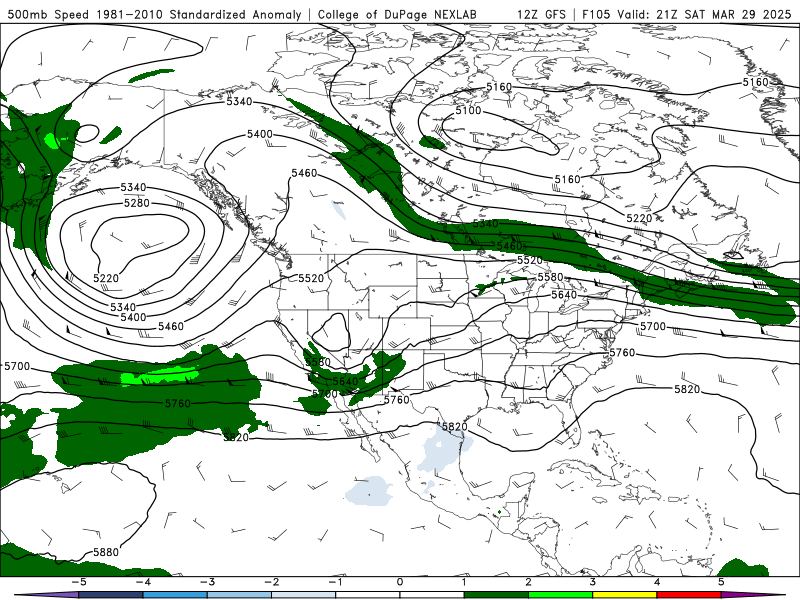Click the colorbar tick label '-1'
The image size is (800, 600).
tap(336, 582)
